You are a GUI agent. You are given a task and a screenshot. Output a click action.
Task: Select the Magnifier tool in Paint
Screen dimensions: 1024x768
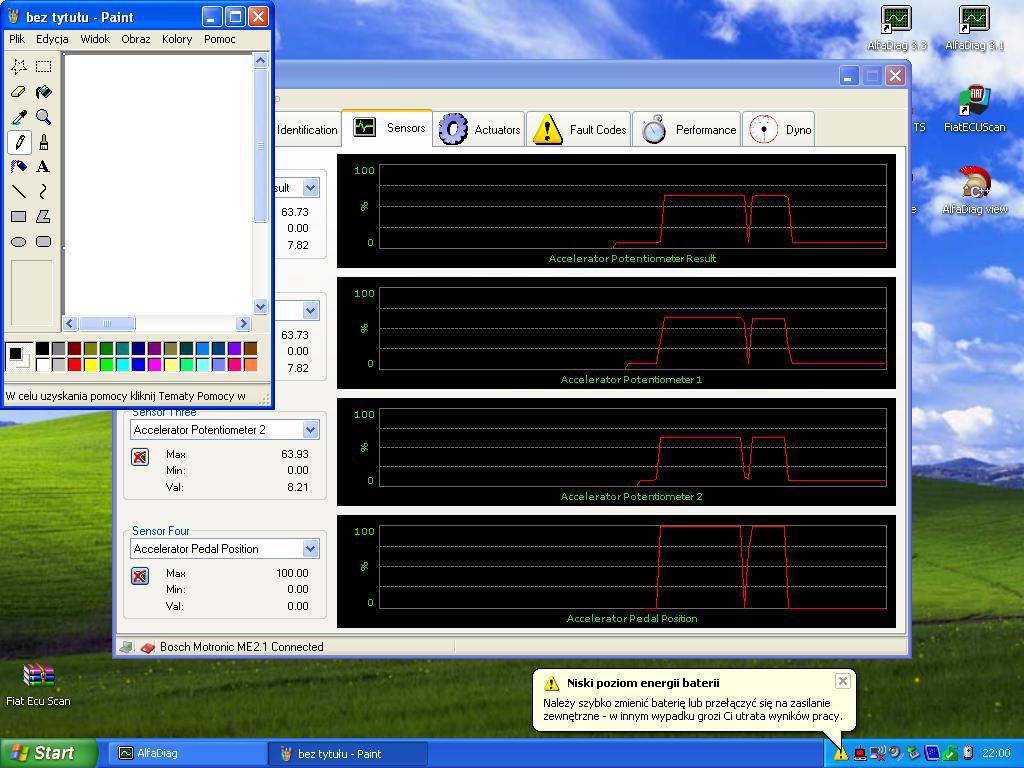coord(44,117)
